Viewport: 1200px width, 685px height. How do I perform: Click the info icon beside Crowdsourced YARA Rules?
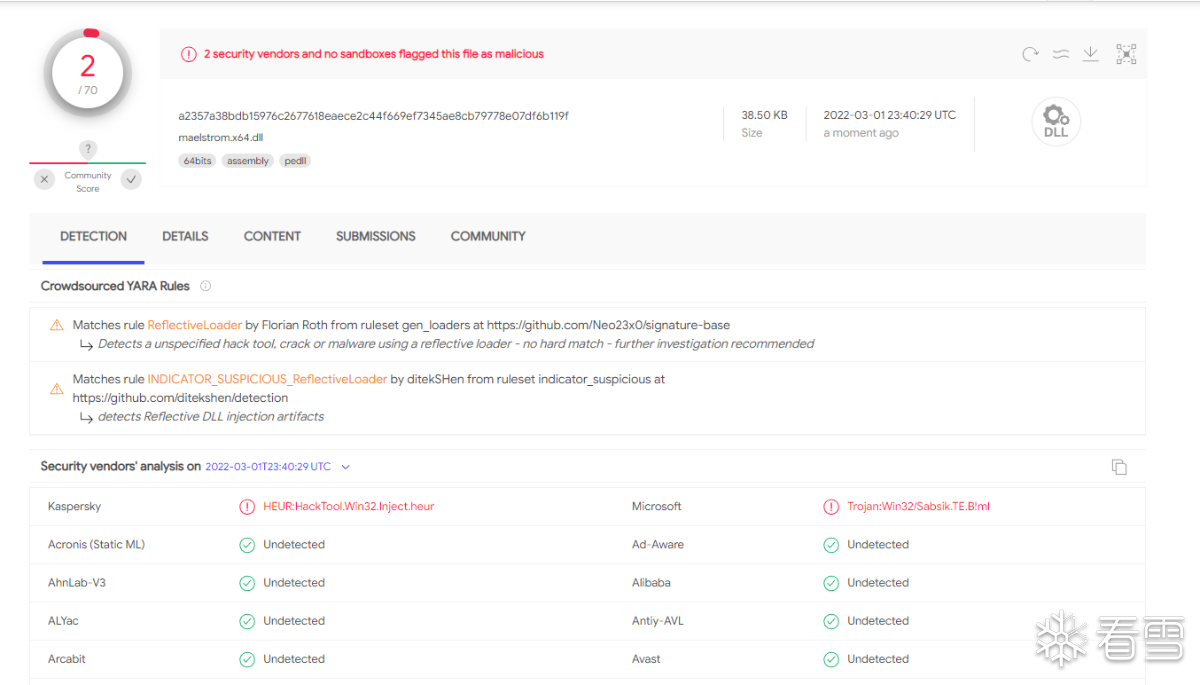tap(206, 286)
